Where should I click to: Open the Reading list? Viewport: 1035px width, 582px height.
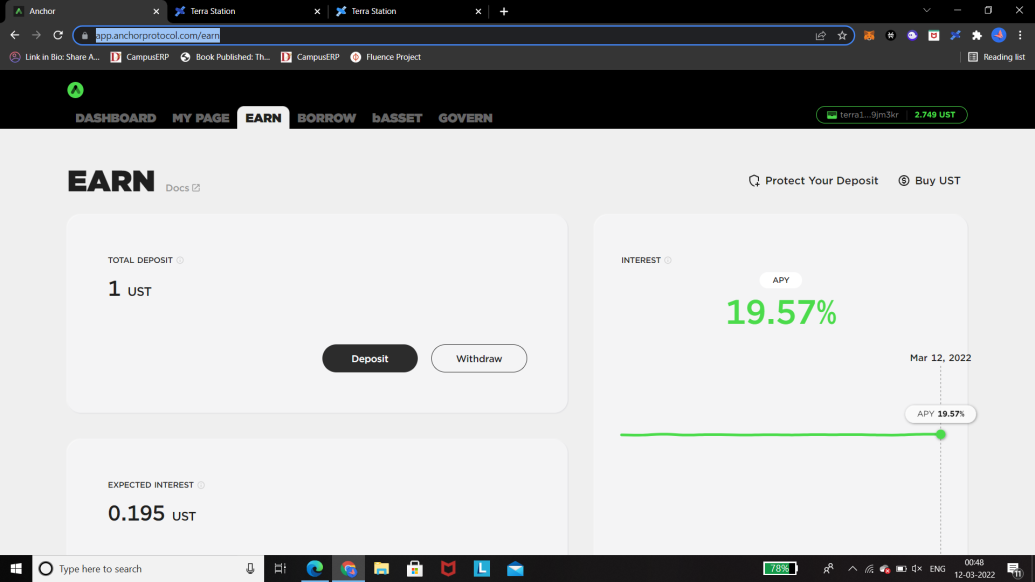coord(997,57)
